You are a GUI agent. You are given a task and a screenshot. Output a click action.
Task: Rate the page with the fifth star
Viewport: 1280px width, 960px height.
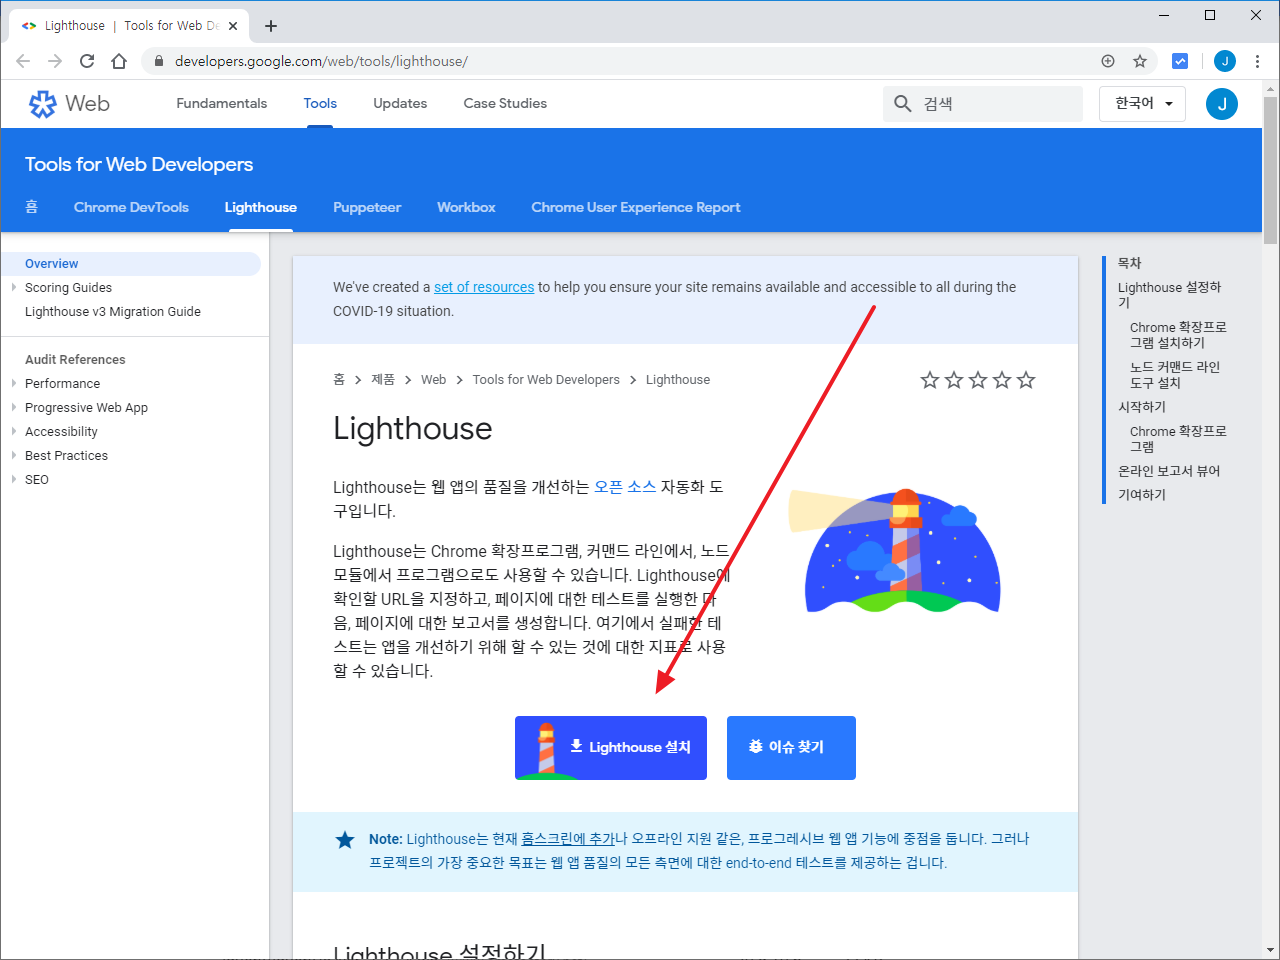[x=1026, y=380]
